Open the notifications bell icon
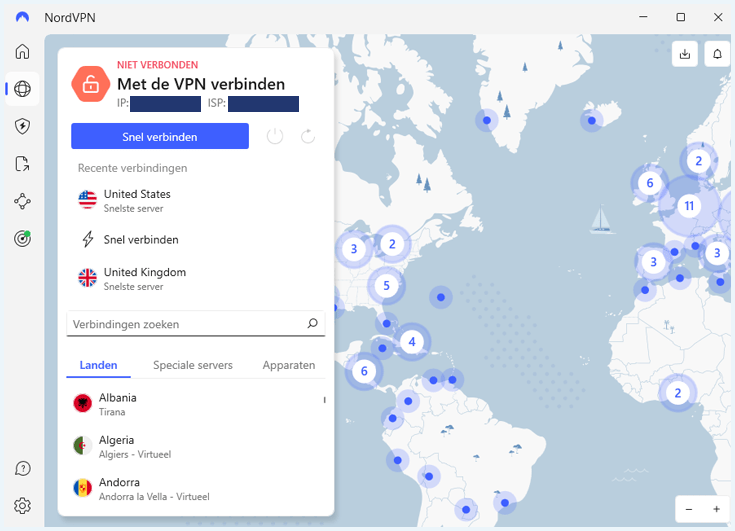 pos(717,54)
